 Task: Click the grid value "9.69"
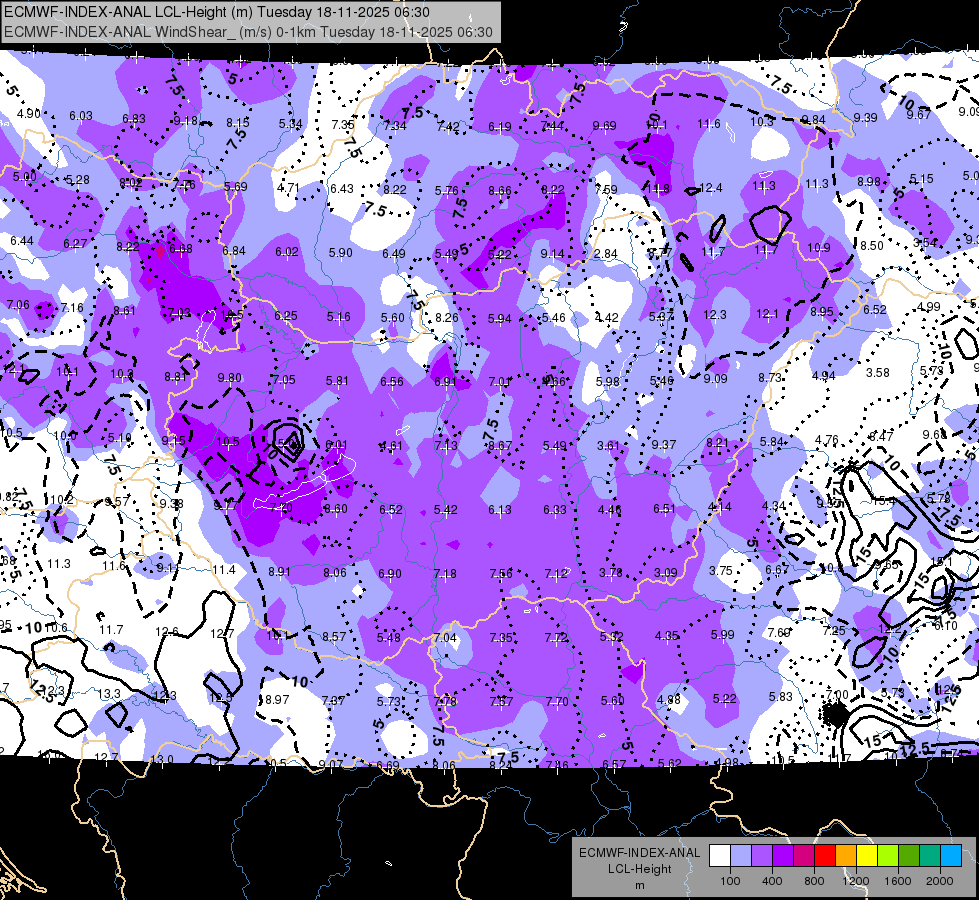point(604,126)
